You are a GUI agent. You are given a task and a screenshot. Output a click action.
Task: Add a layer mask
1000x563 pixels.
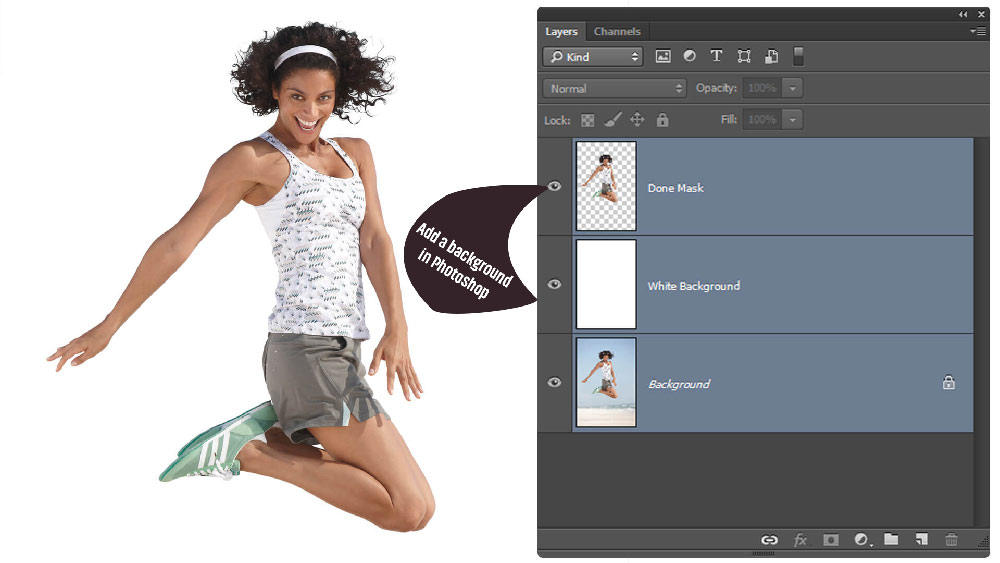[x=830, y=540]
